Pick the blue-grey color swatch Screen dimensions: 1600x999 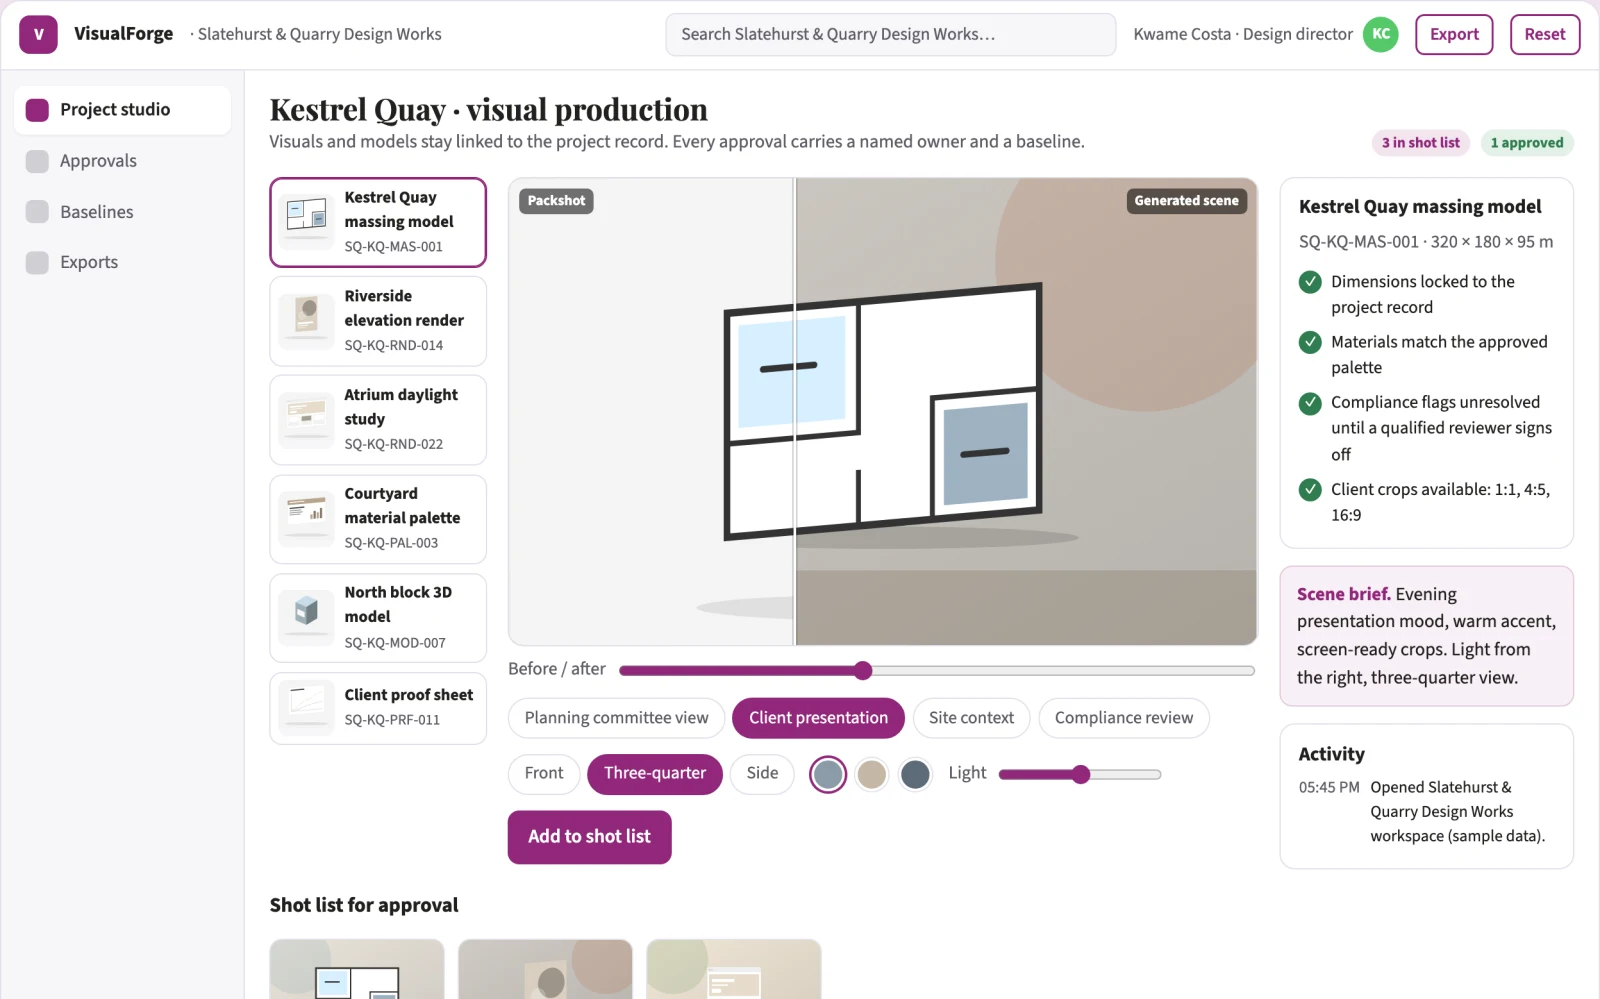tap(828, 774)
